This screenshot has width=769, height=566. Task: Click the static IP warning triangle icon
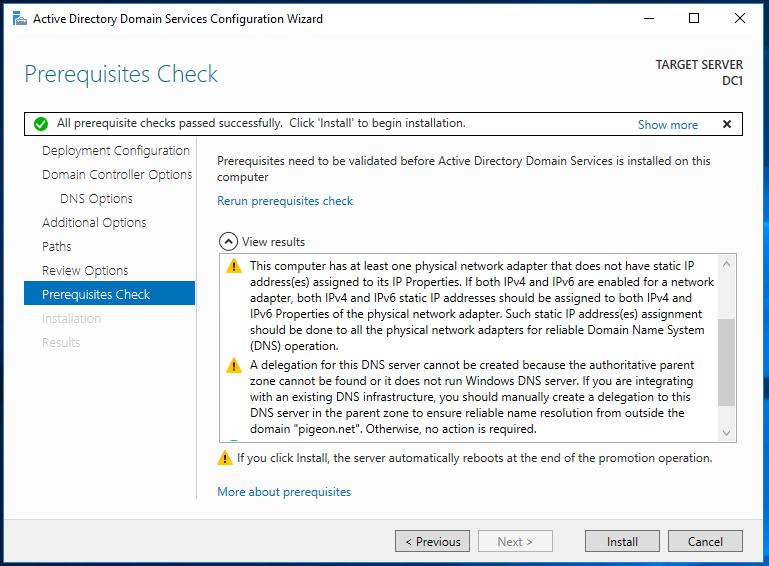234,266
